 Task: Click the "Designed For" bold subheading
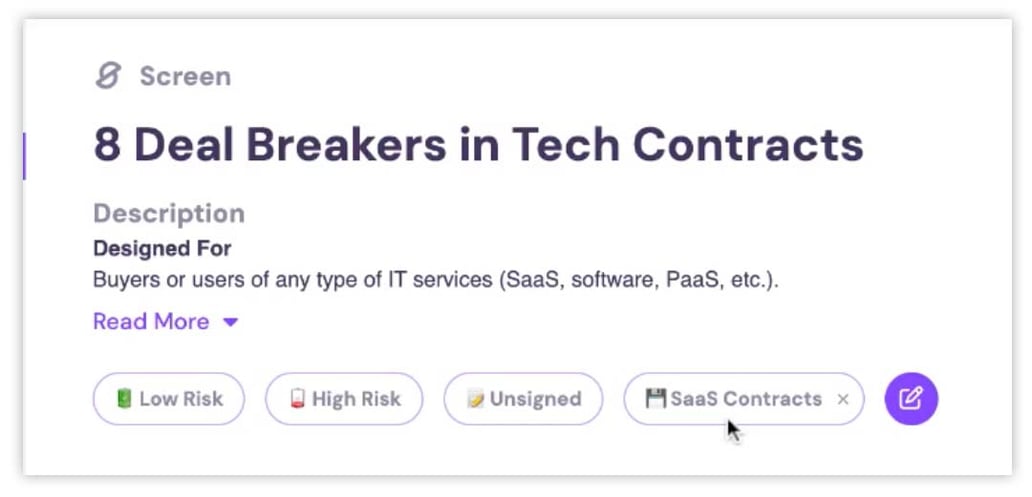[x=162, y=247]
